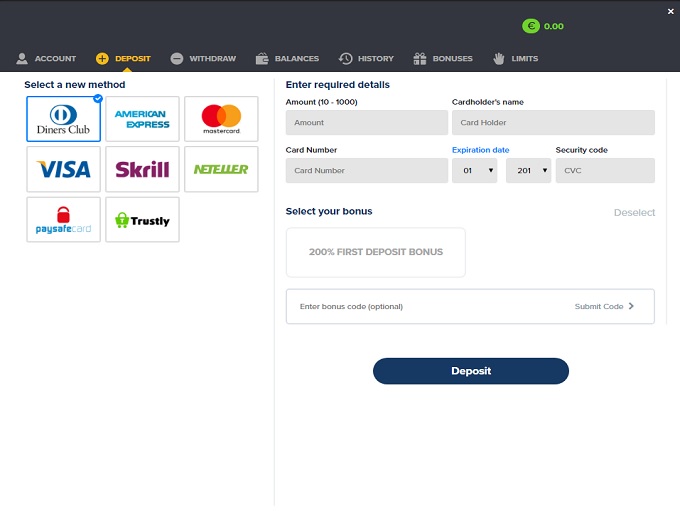Click the Card Number input field

tap(366, 171)
